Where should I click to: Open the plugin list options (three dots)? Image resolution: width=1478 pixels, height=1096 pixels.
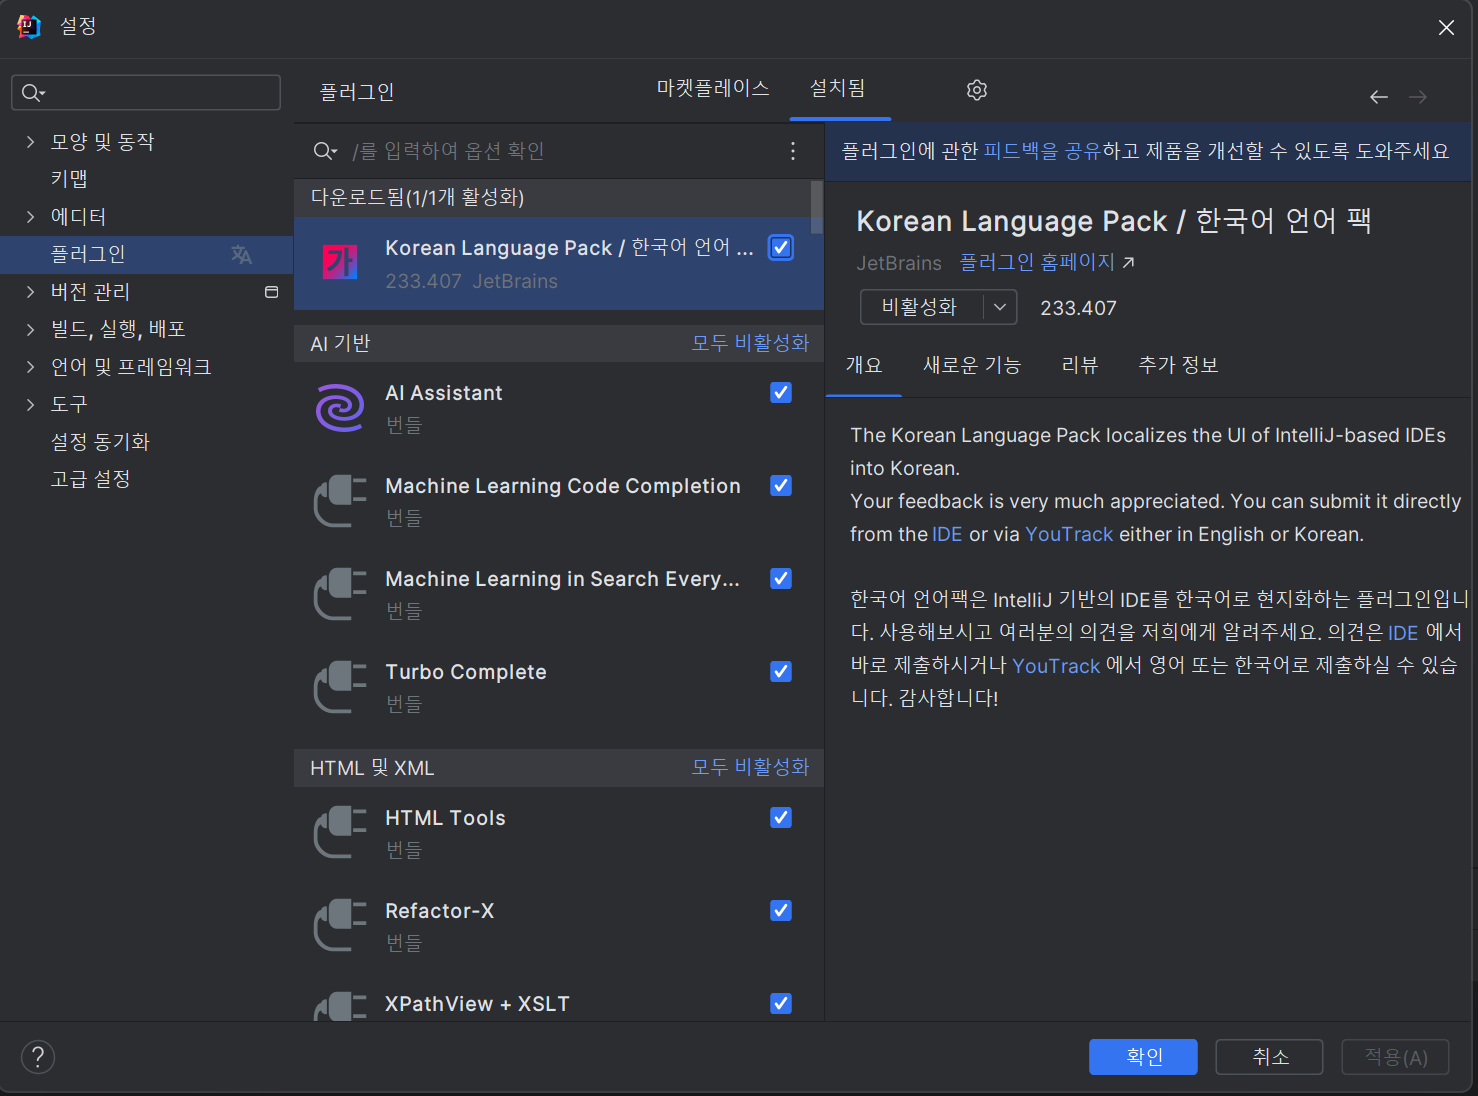(793, 151)
